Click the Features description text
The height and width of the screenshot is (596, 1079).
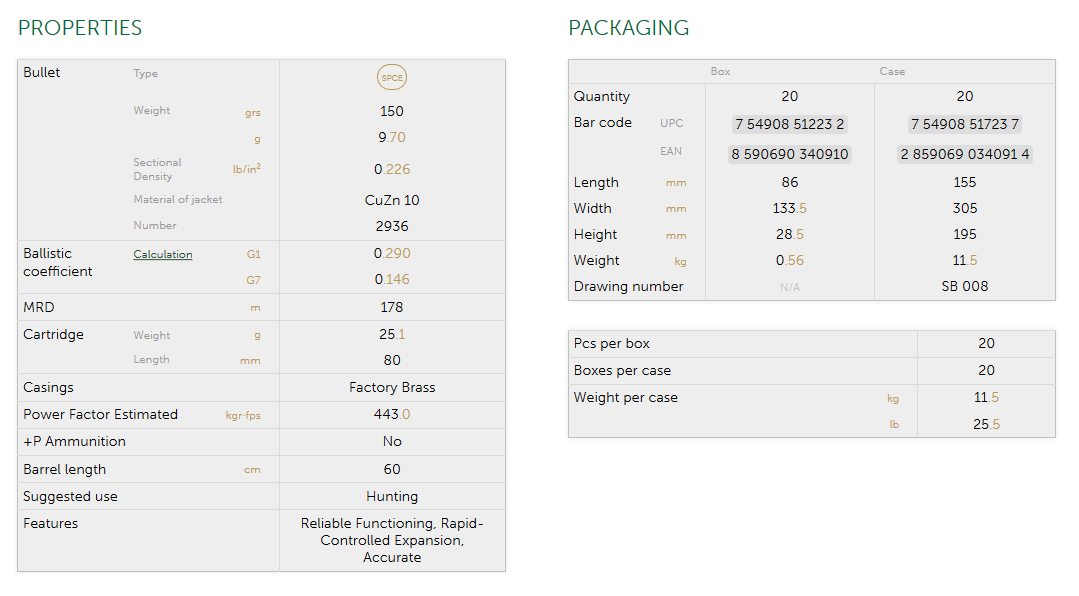click(392, 540)
